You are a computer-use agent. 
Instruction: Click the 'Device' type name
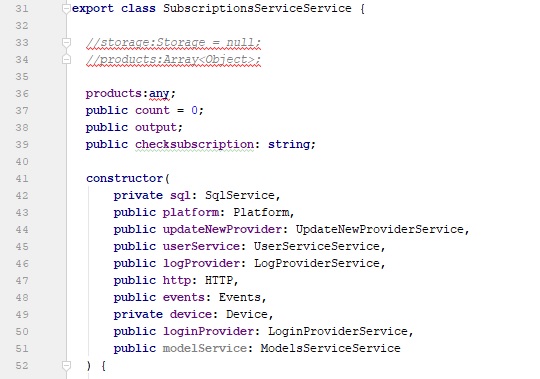[247, 315]
